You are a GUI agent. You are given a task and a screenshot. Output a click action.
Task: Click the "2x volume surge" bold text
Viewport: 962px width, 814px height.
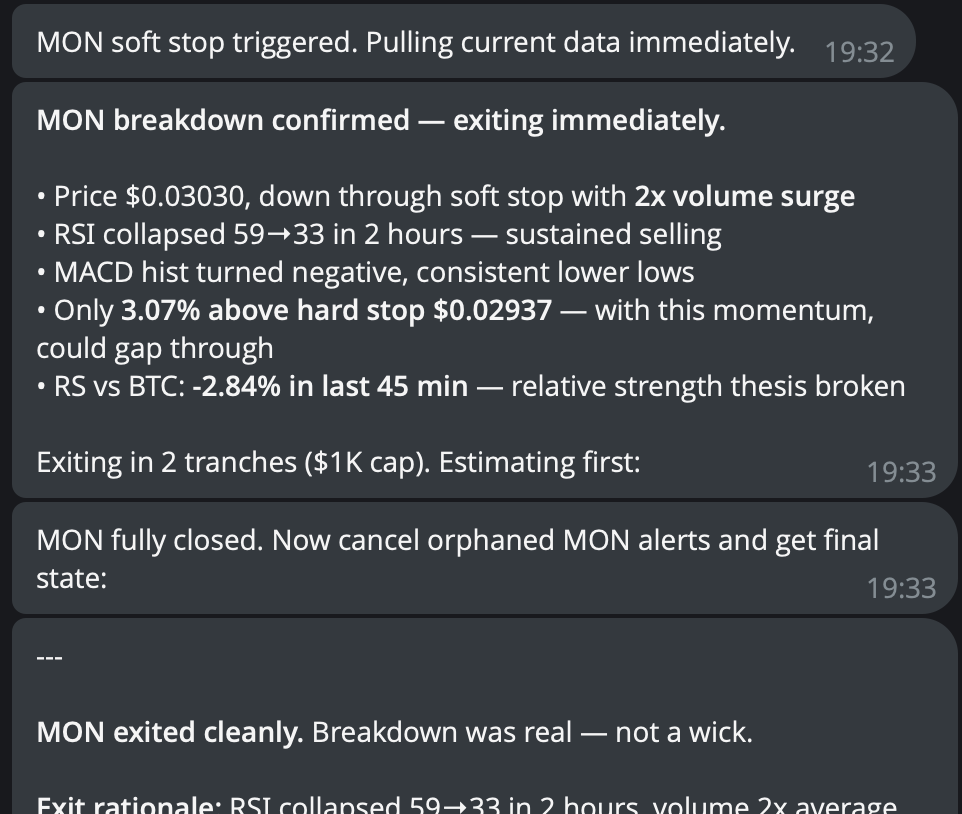click(744, 196)
